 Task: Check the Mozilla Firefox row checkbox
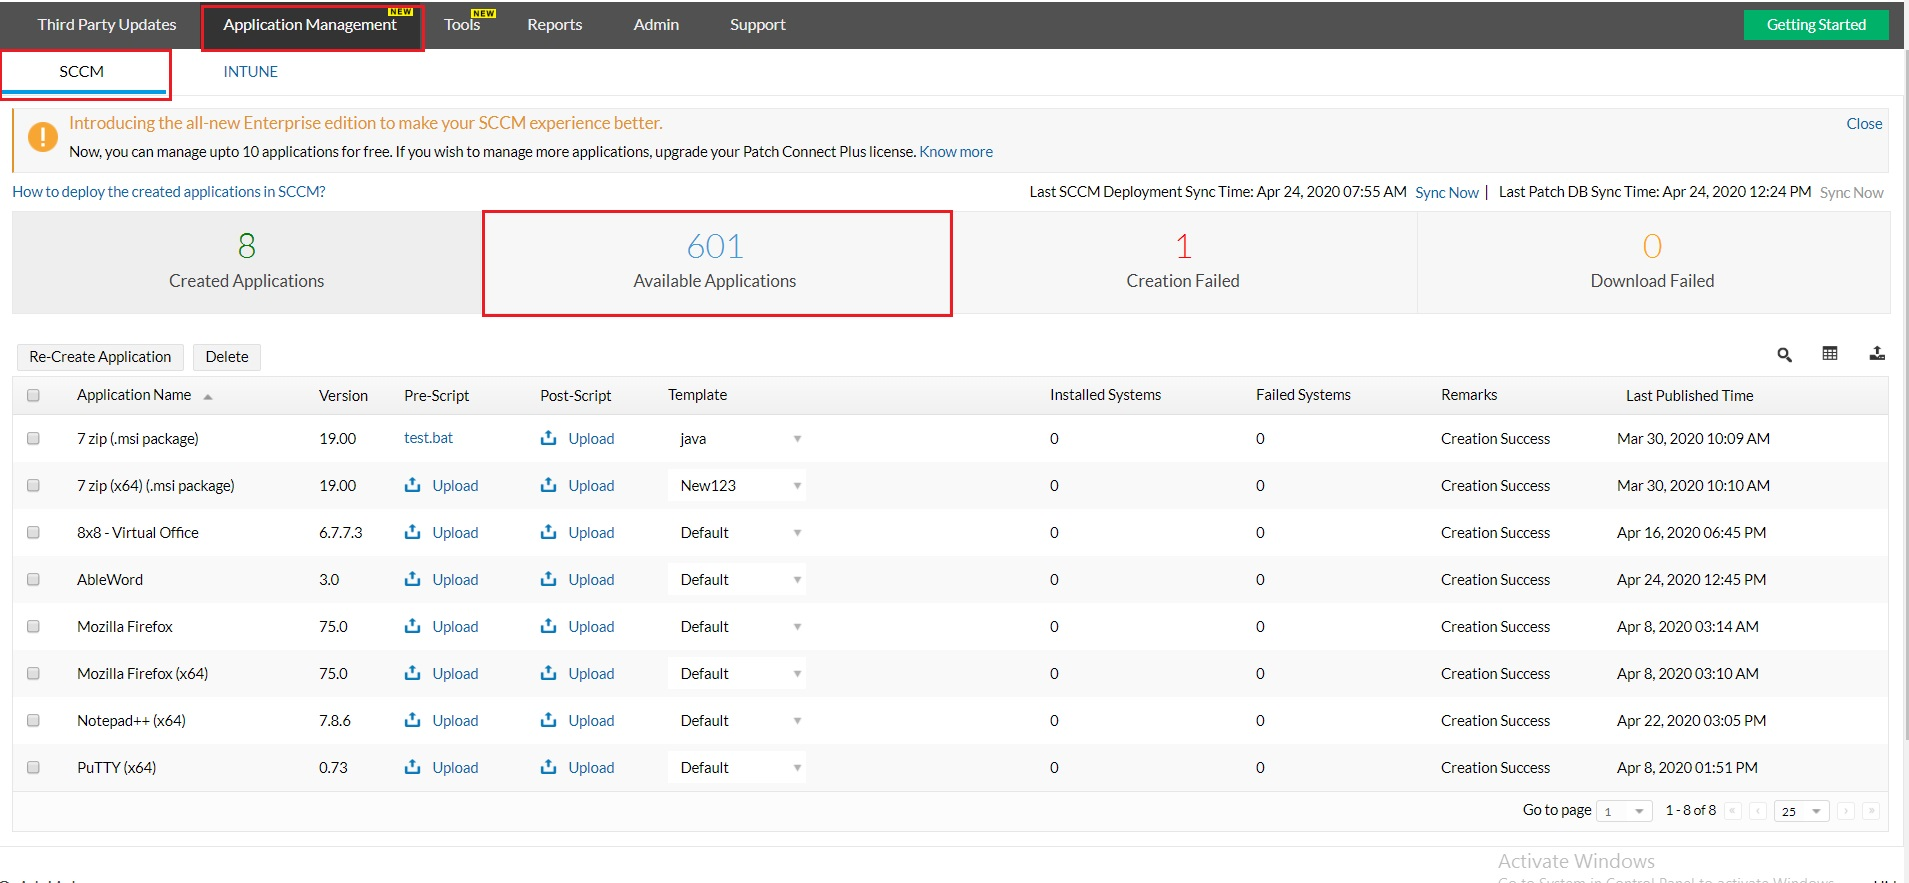(x=33, y=626)
